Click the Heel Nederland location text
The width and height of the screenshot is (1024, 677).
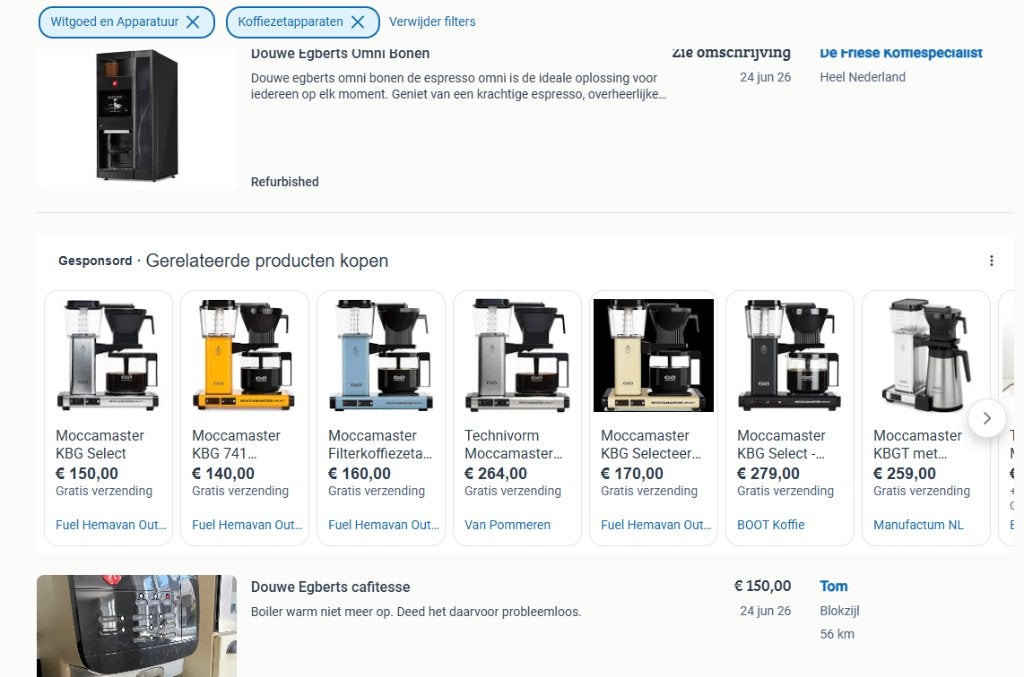click(x=863, y=77)
